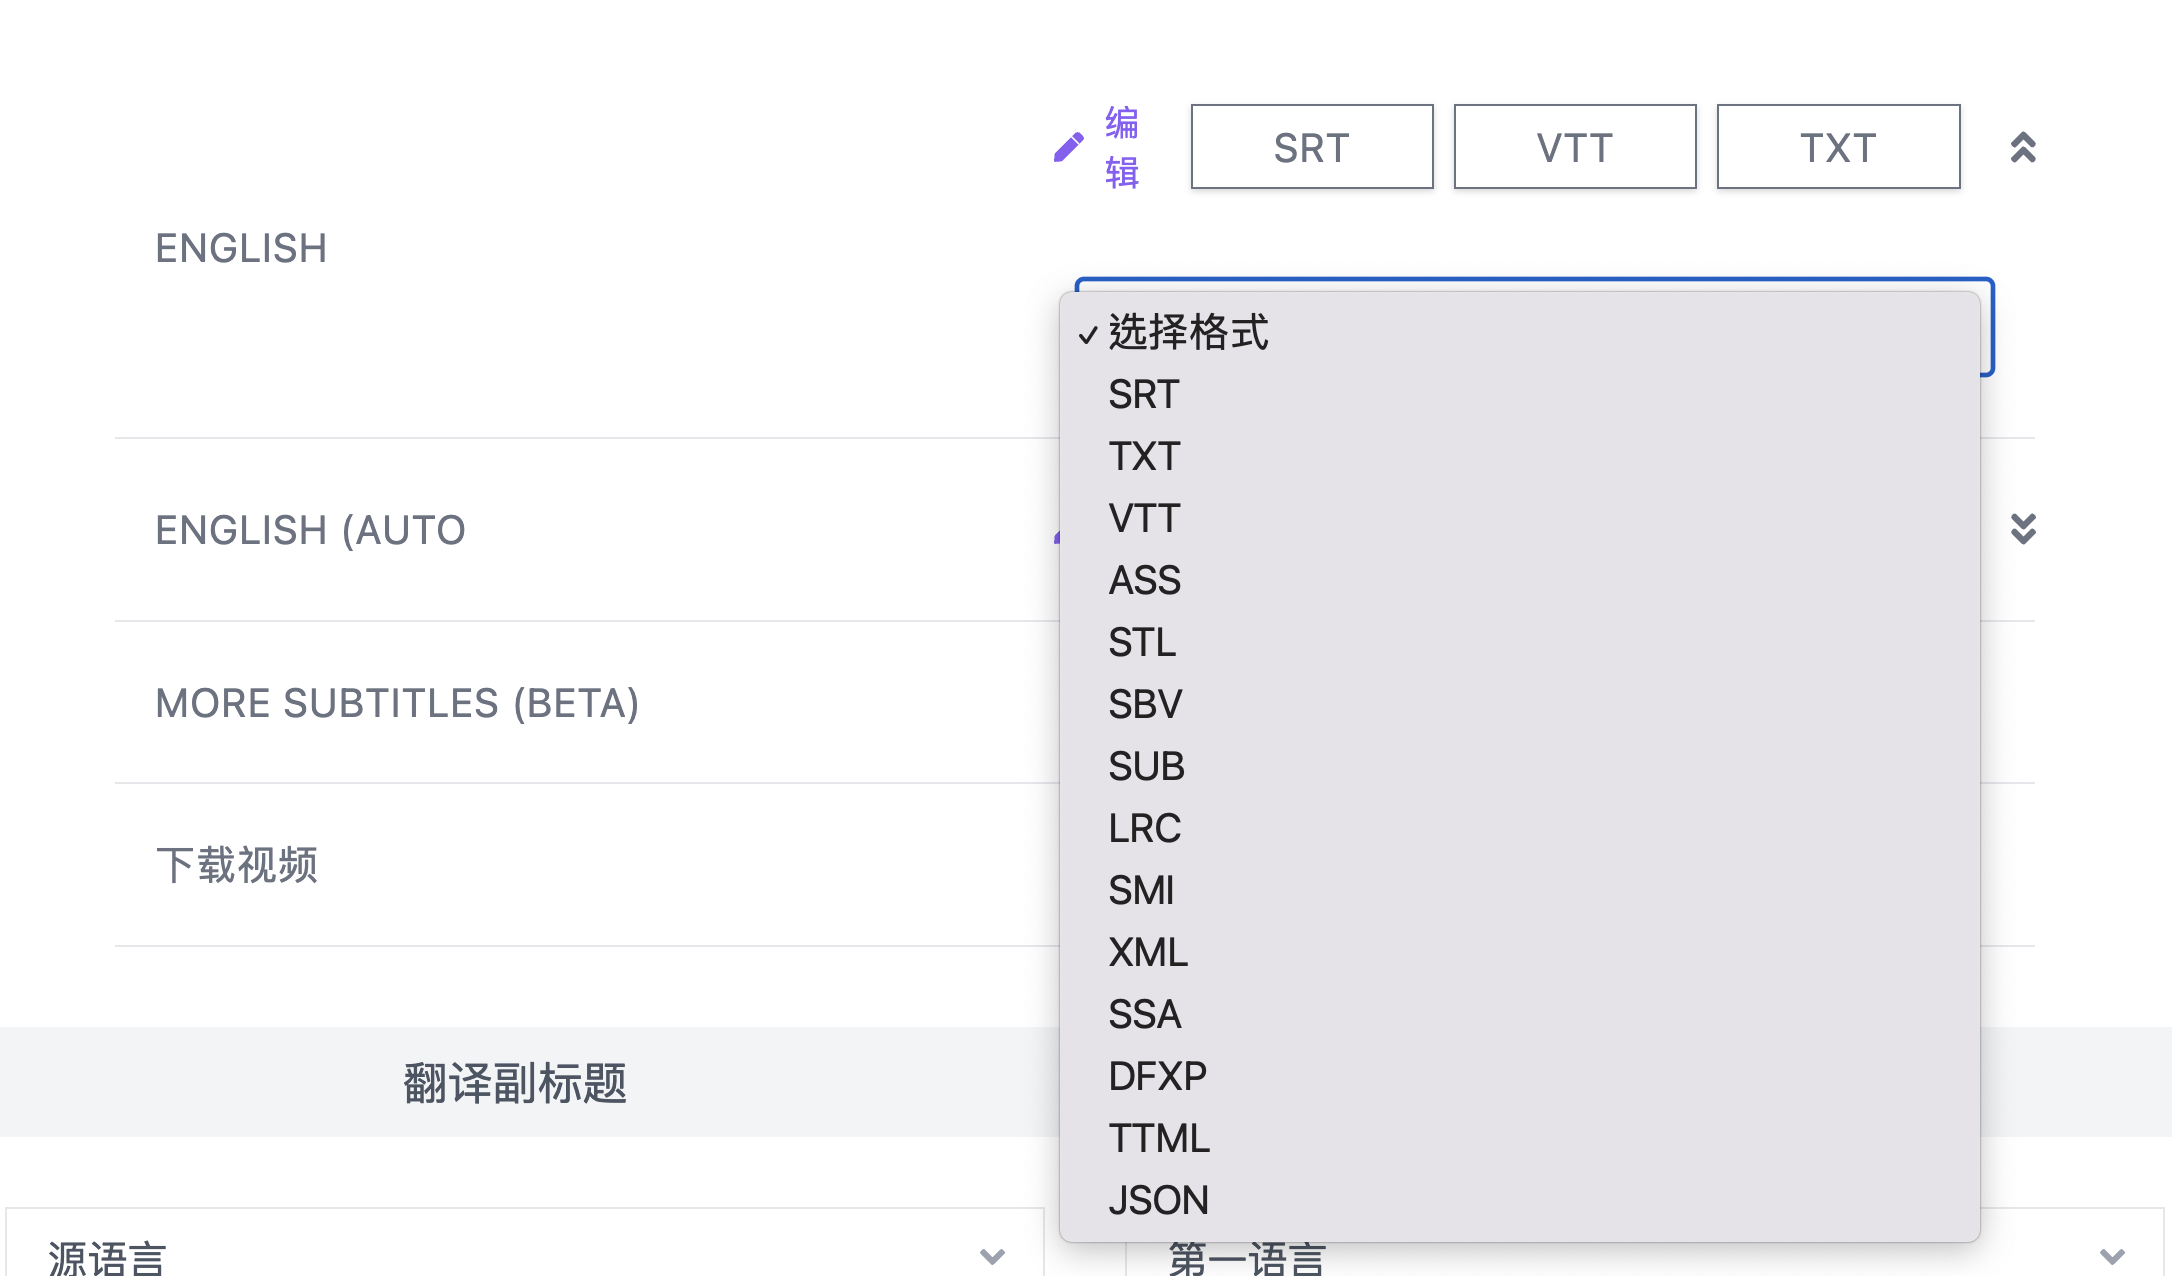Collapse the English row with double chevron up
This screenshot has width=2172, height=1276.
point(2023,148)
